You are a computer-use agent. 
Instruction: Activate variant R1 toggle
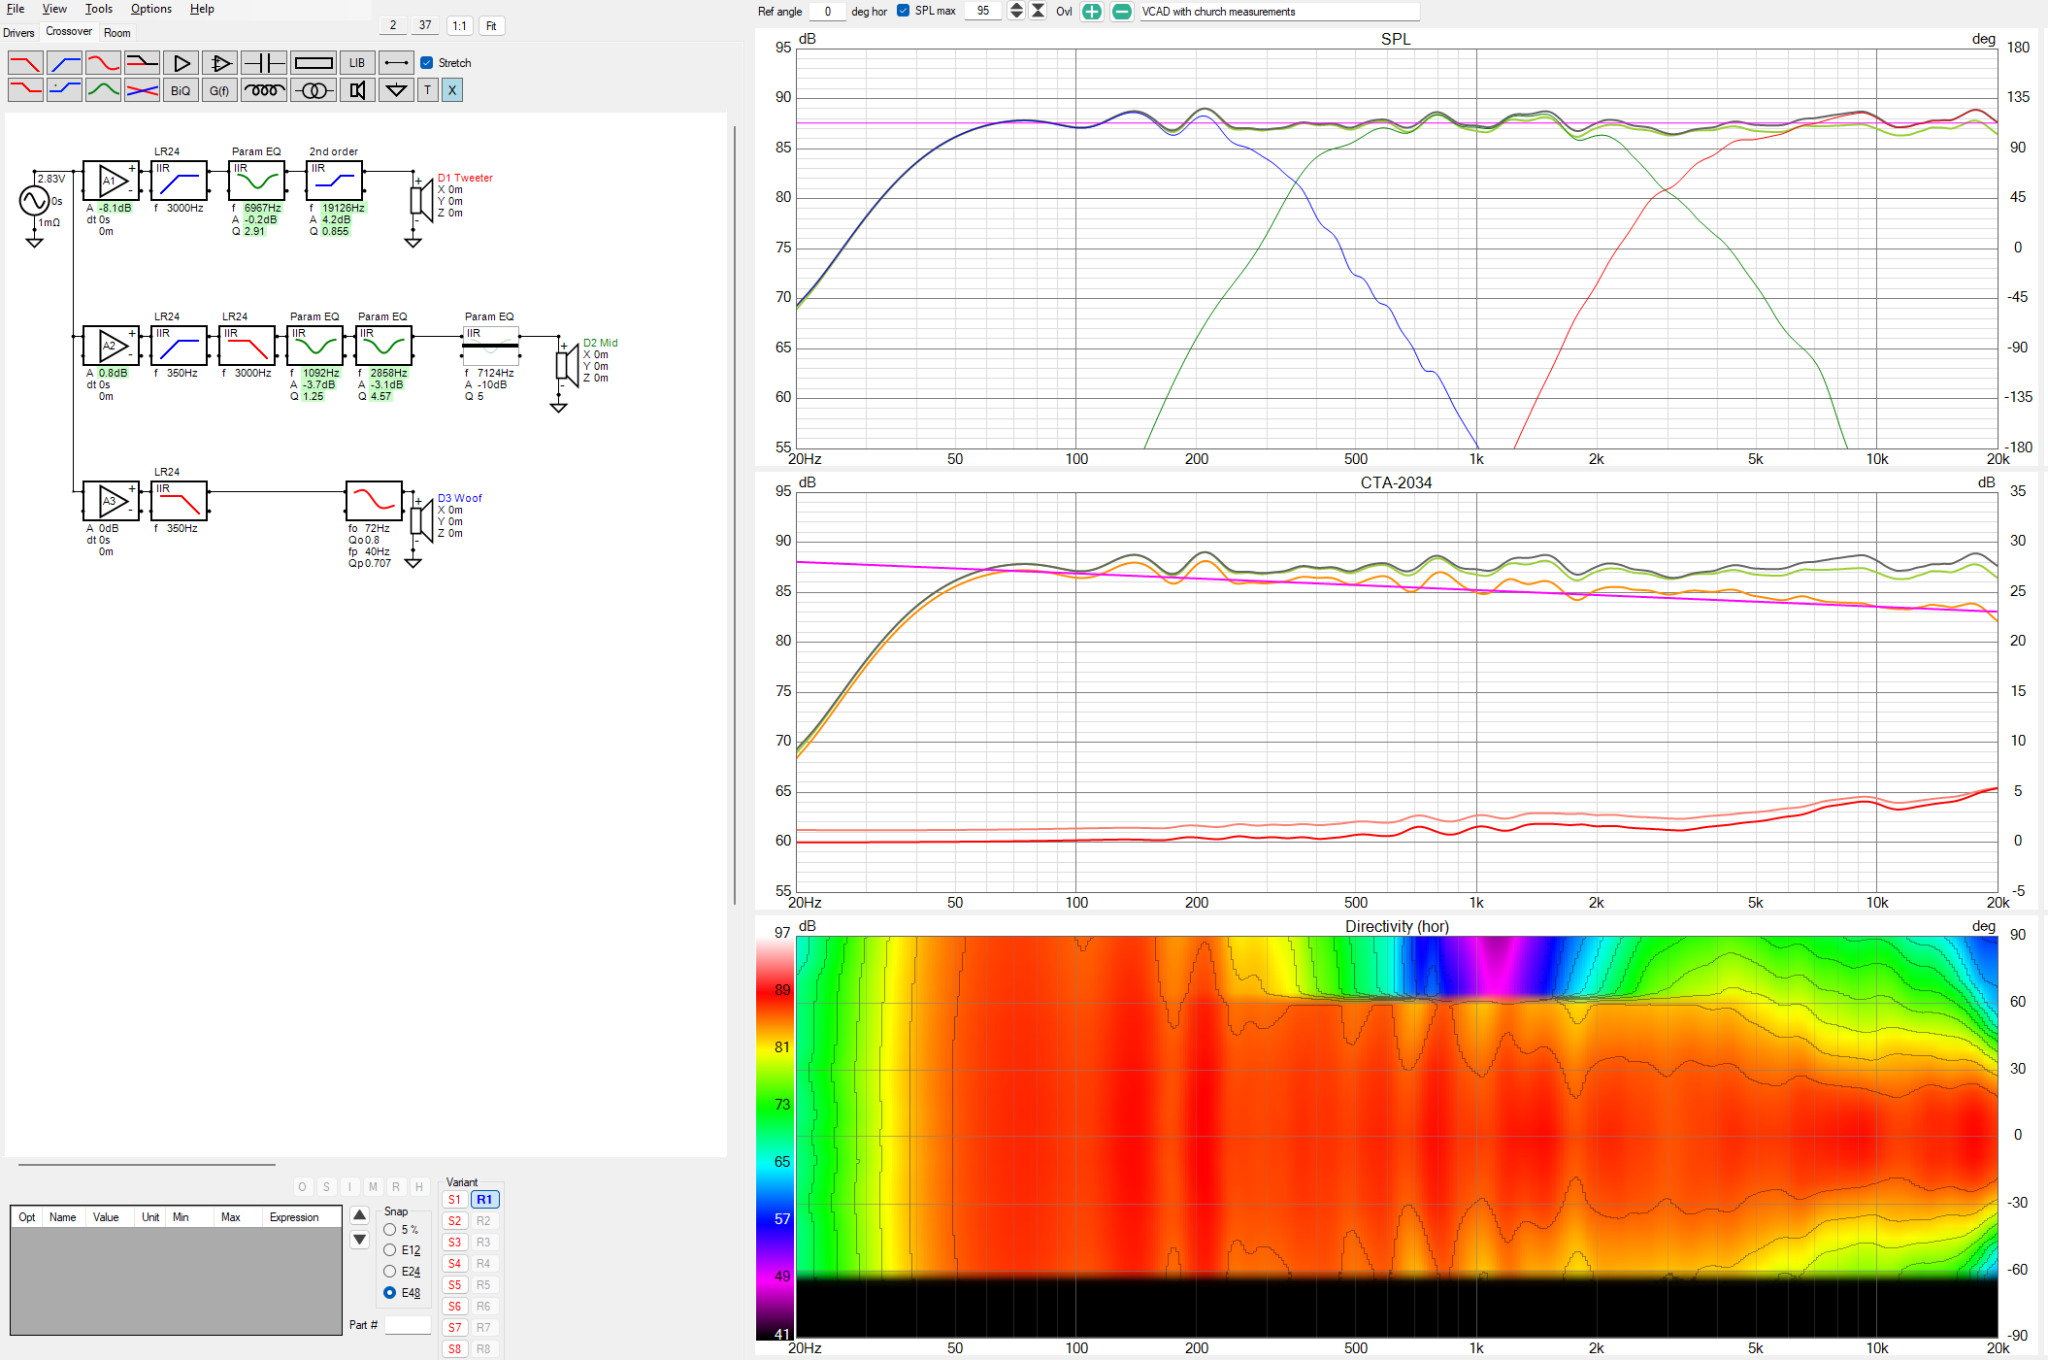click(x=484, y=1199)
